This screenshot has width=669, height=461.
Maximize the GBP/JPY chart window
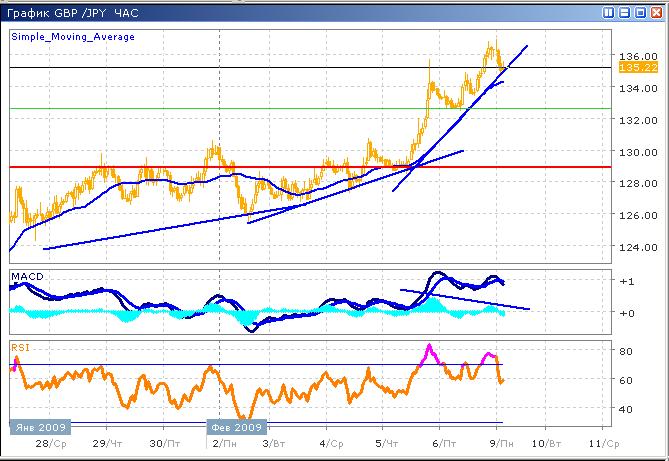pos(639,12)
